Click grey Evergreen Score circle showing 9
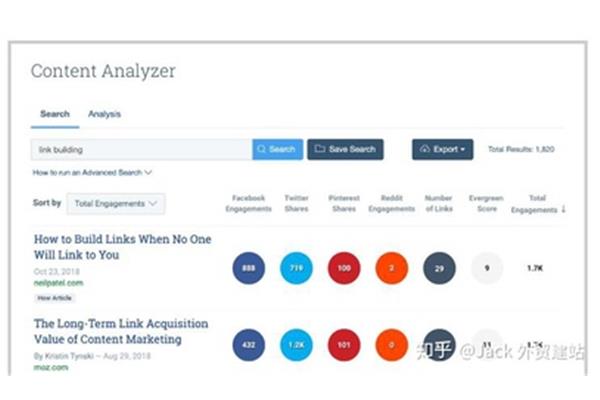 487,268
